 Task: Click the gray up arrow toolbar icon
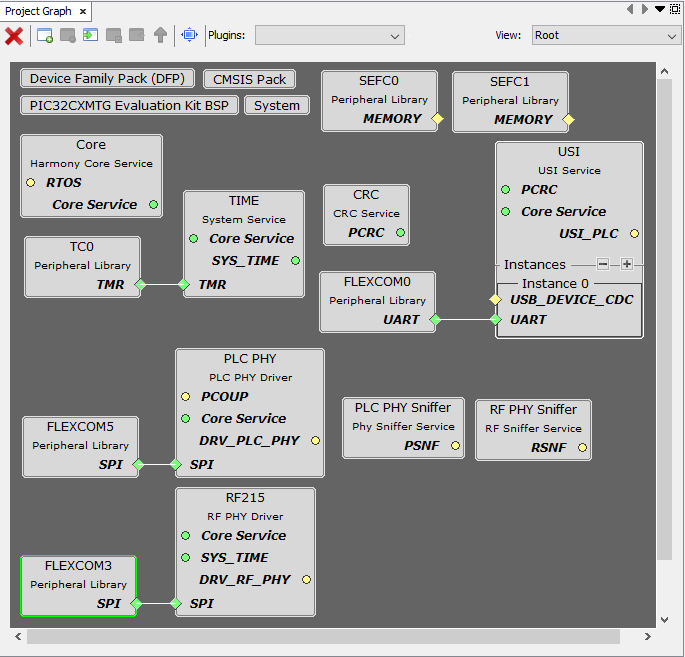[160, 36]
